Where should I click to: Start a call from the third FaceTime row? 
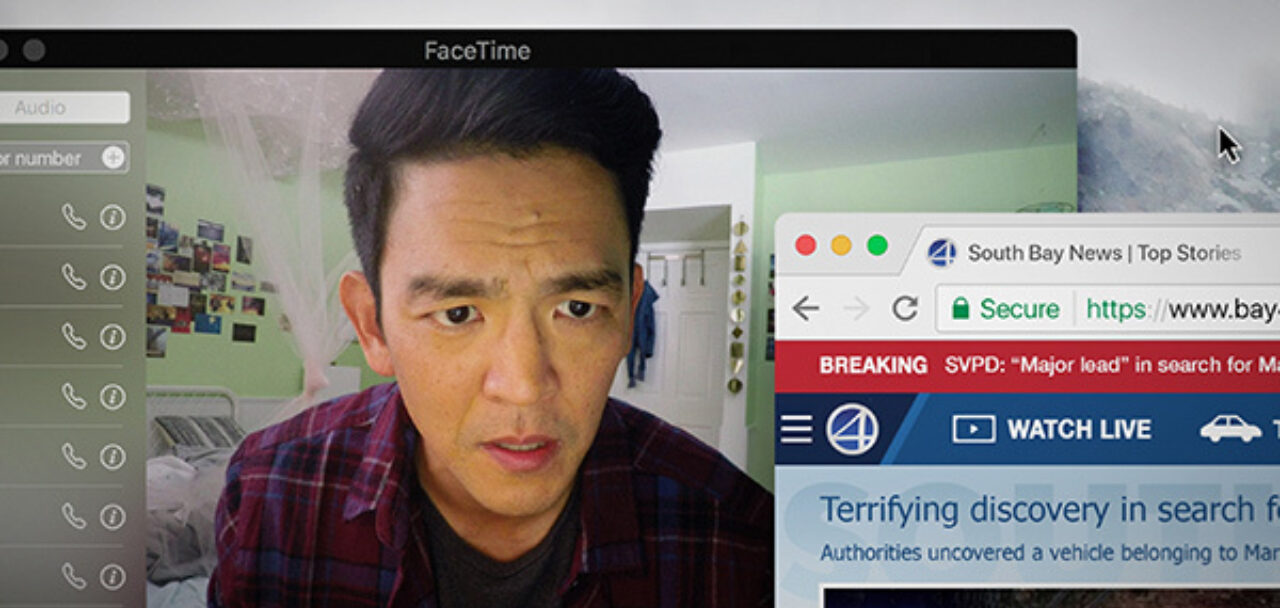click(x=74, y=337)
